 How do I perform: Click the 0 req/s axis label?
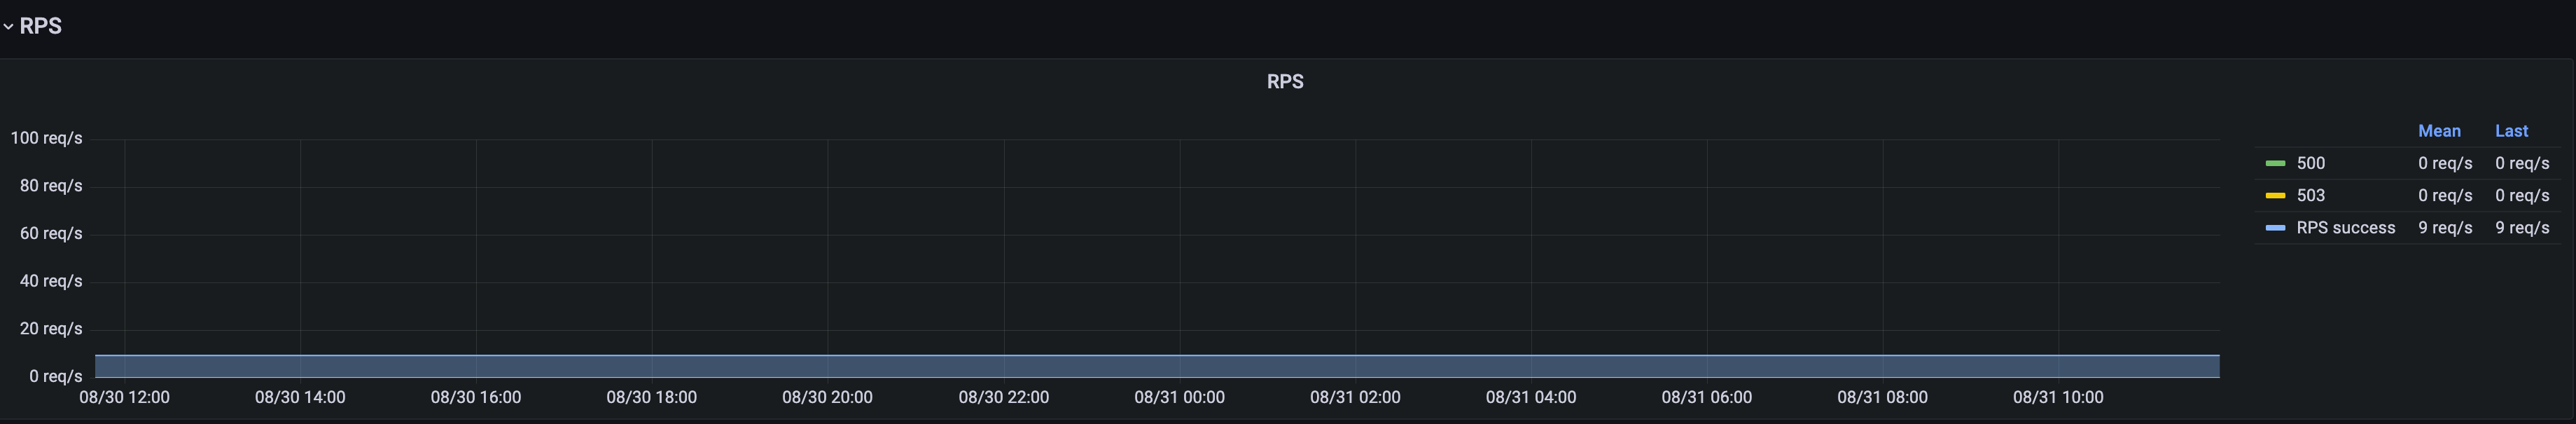(56, 376)
